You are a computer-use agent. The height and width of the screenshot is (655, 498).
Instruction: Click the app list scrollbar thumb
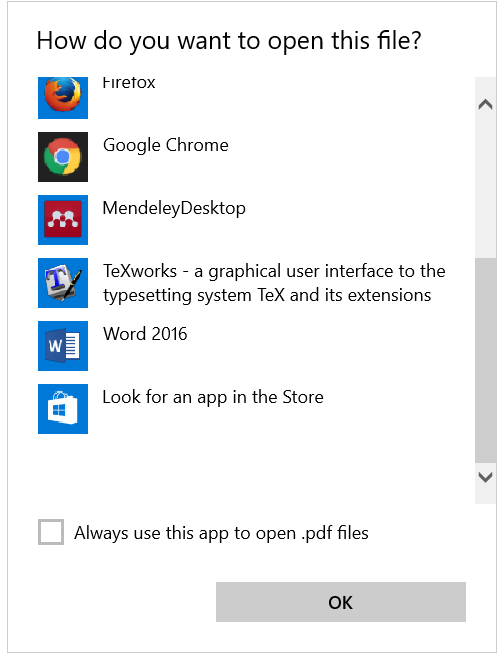485,361
